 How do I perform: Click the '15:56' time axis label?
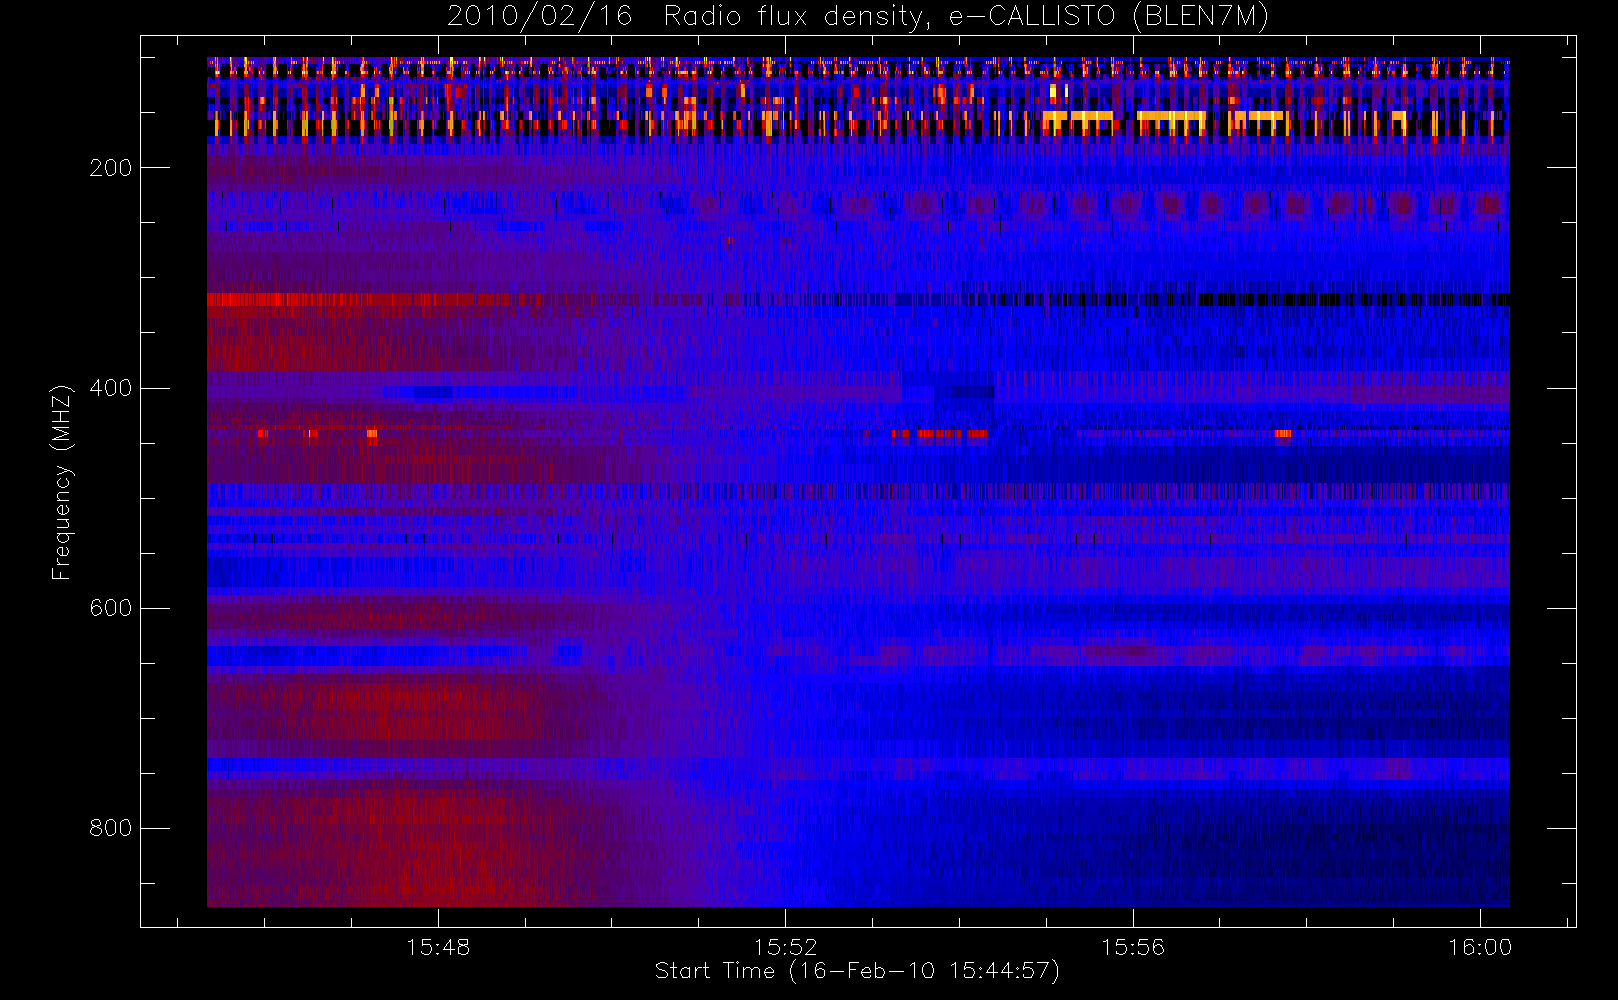(1133, 947)
